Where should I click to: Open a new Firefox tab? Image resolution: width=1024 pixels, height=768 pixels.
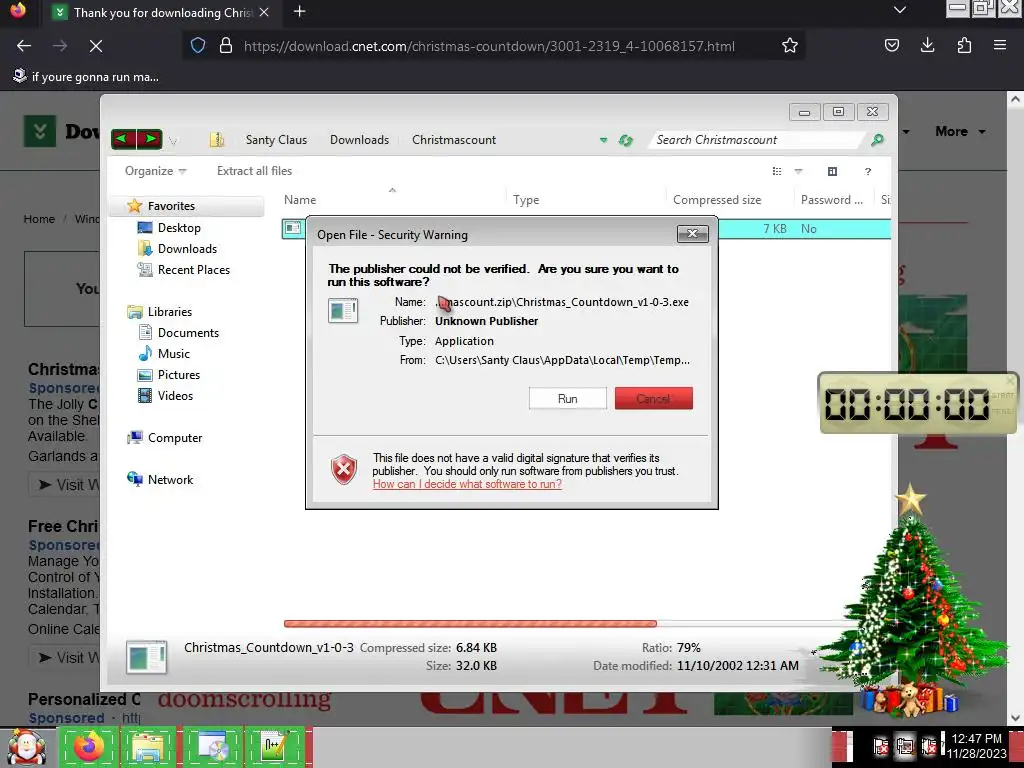pos(299,12)
